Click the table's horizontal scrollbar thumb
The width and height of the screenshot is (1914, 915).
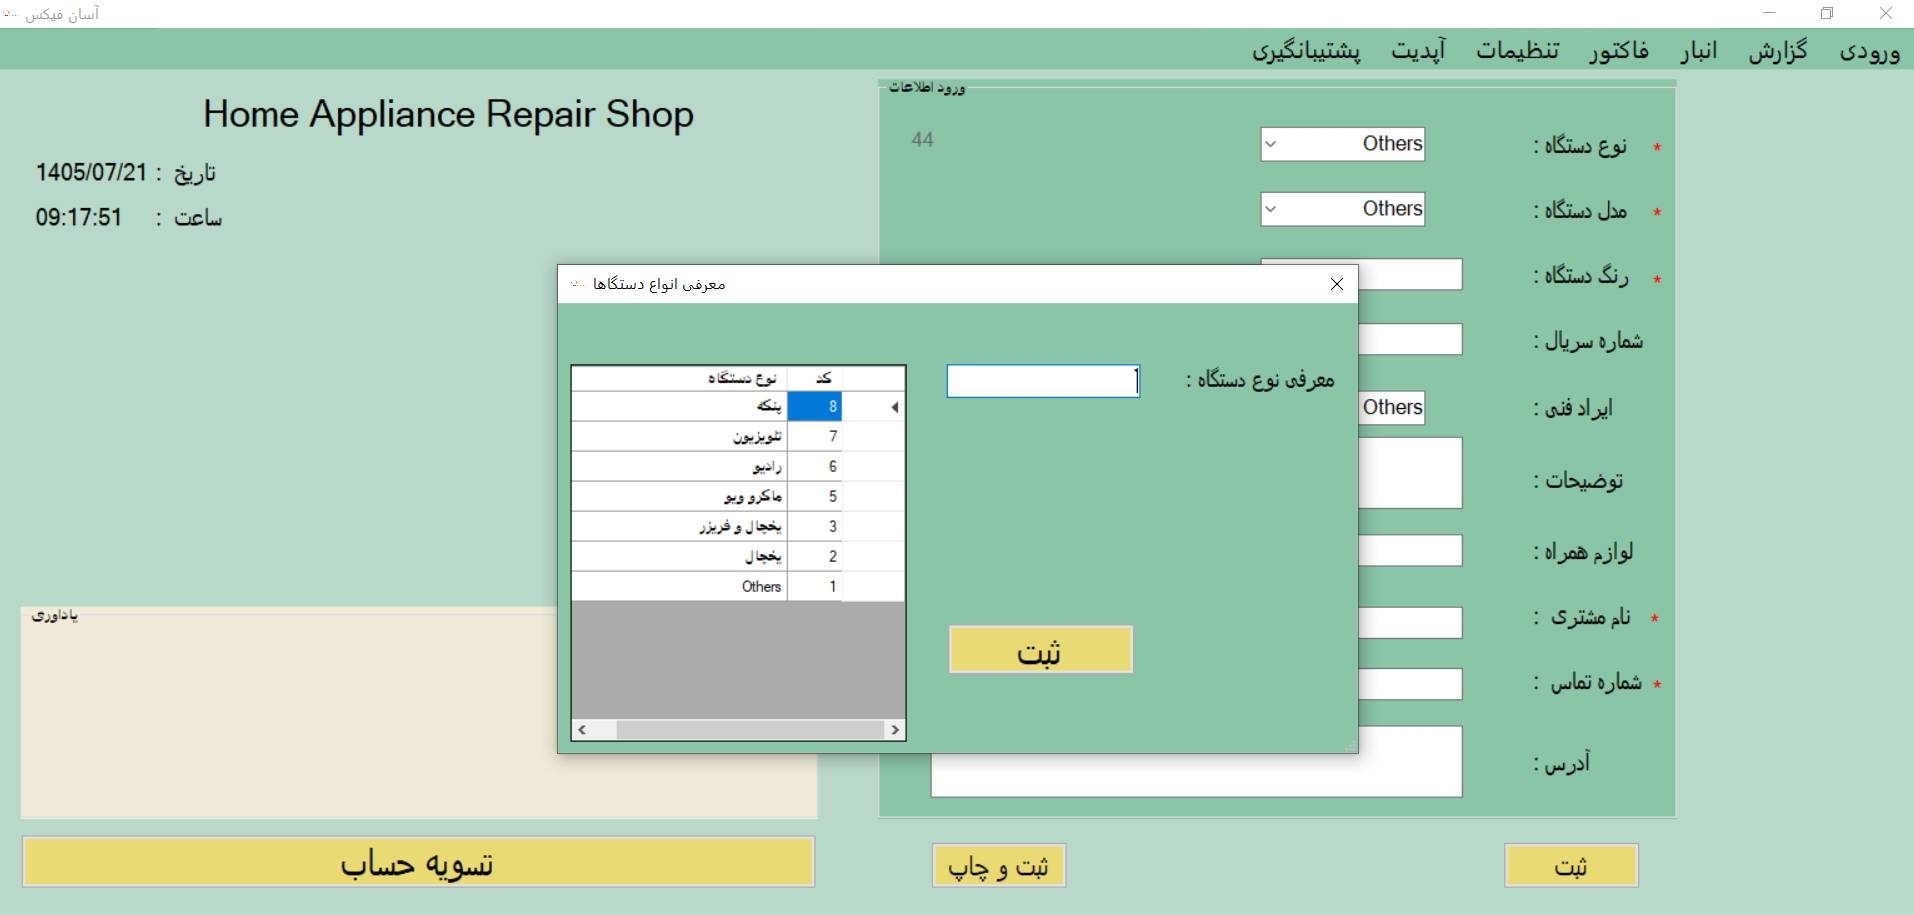pyautogui.click(x=750, y=730)
